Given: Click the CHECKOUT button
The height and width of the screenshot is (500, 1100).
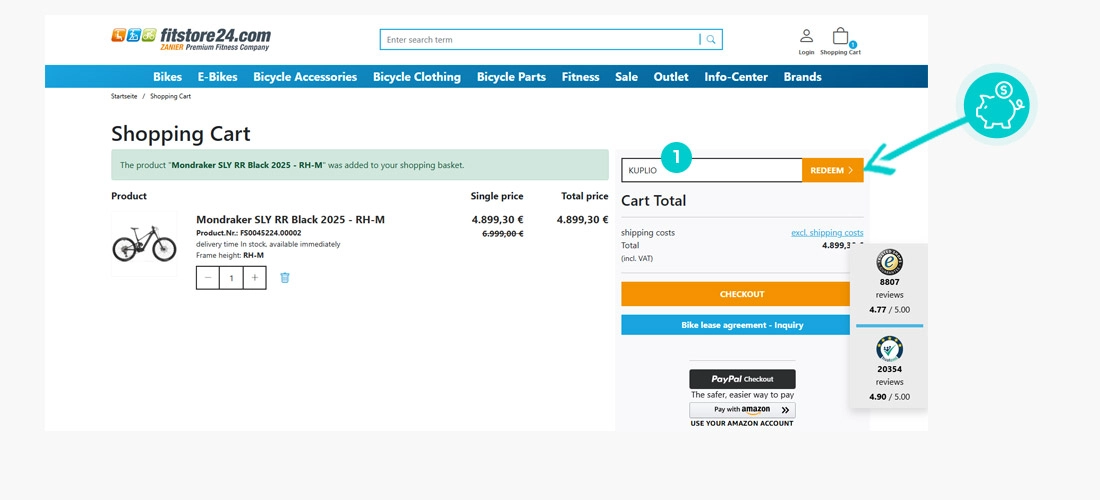Looking at the screenshot, I should click(742, 294).
